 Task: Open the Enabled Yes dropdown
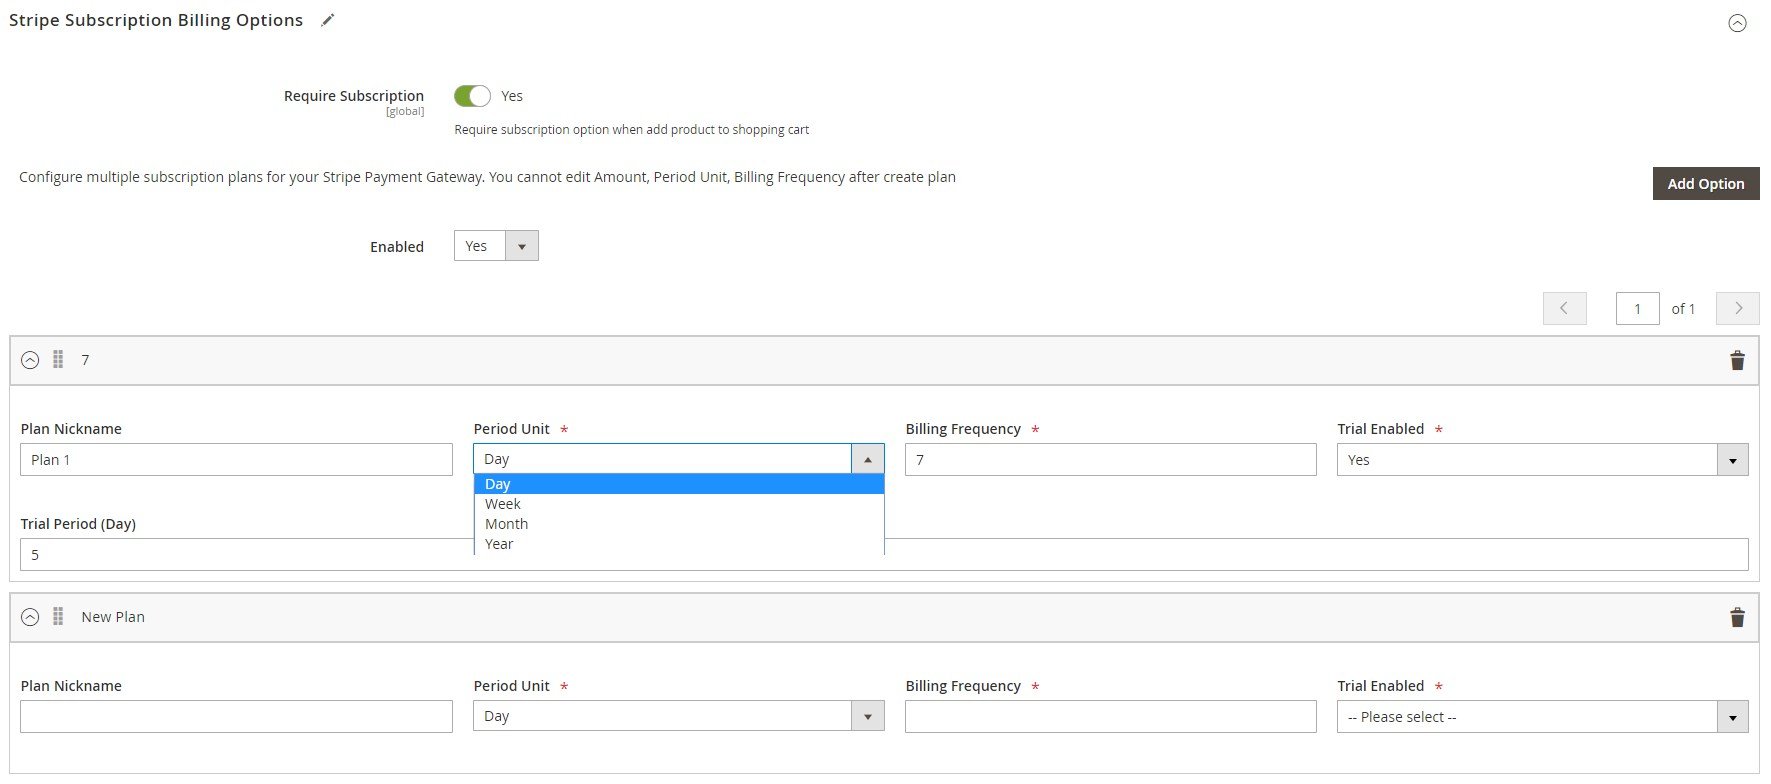(496, 246)
